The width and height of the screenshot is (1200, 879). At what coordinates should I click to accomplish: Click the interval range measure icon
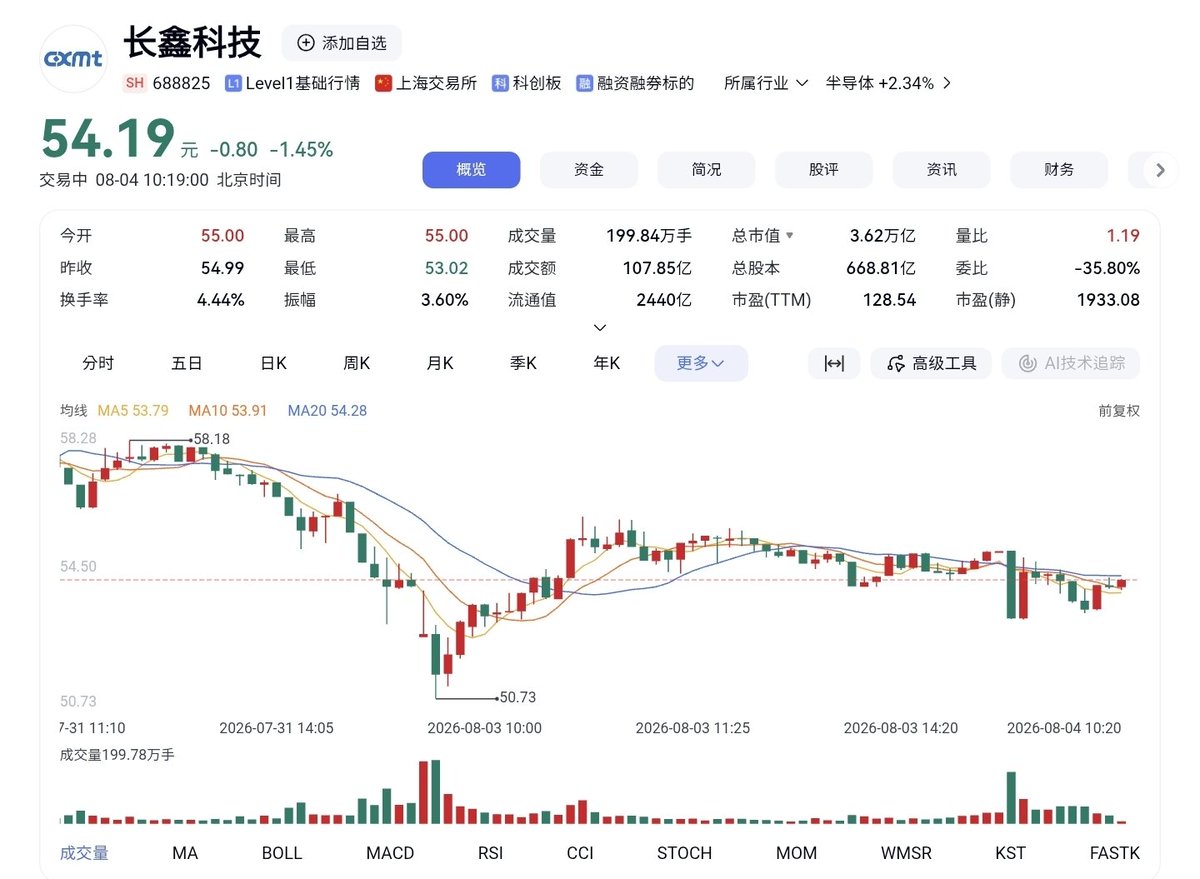(834, 363)
